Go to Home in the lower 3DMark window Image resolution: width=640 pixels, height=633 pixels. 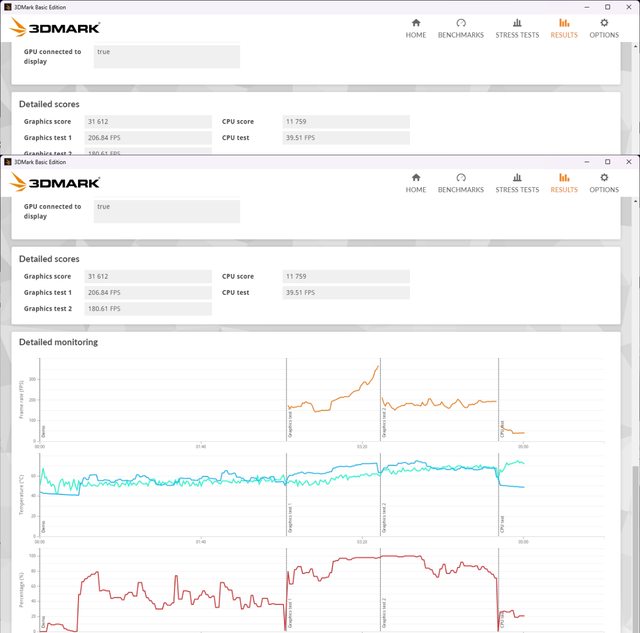(x=415, y=182)
